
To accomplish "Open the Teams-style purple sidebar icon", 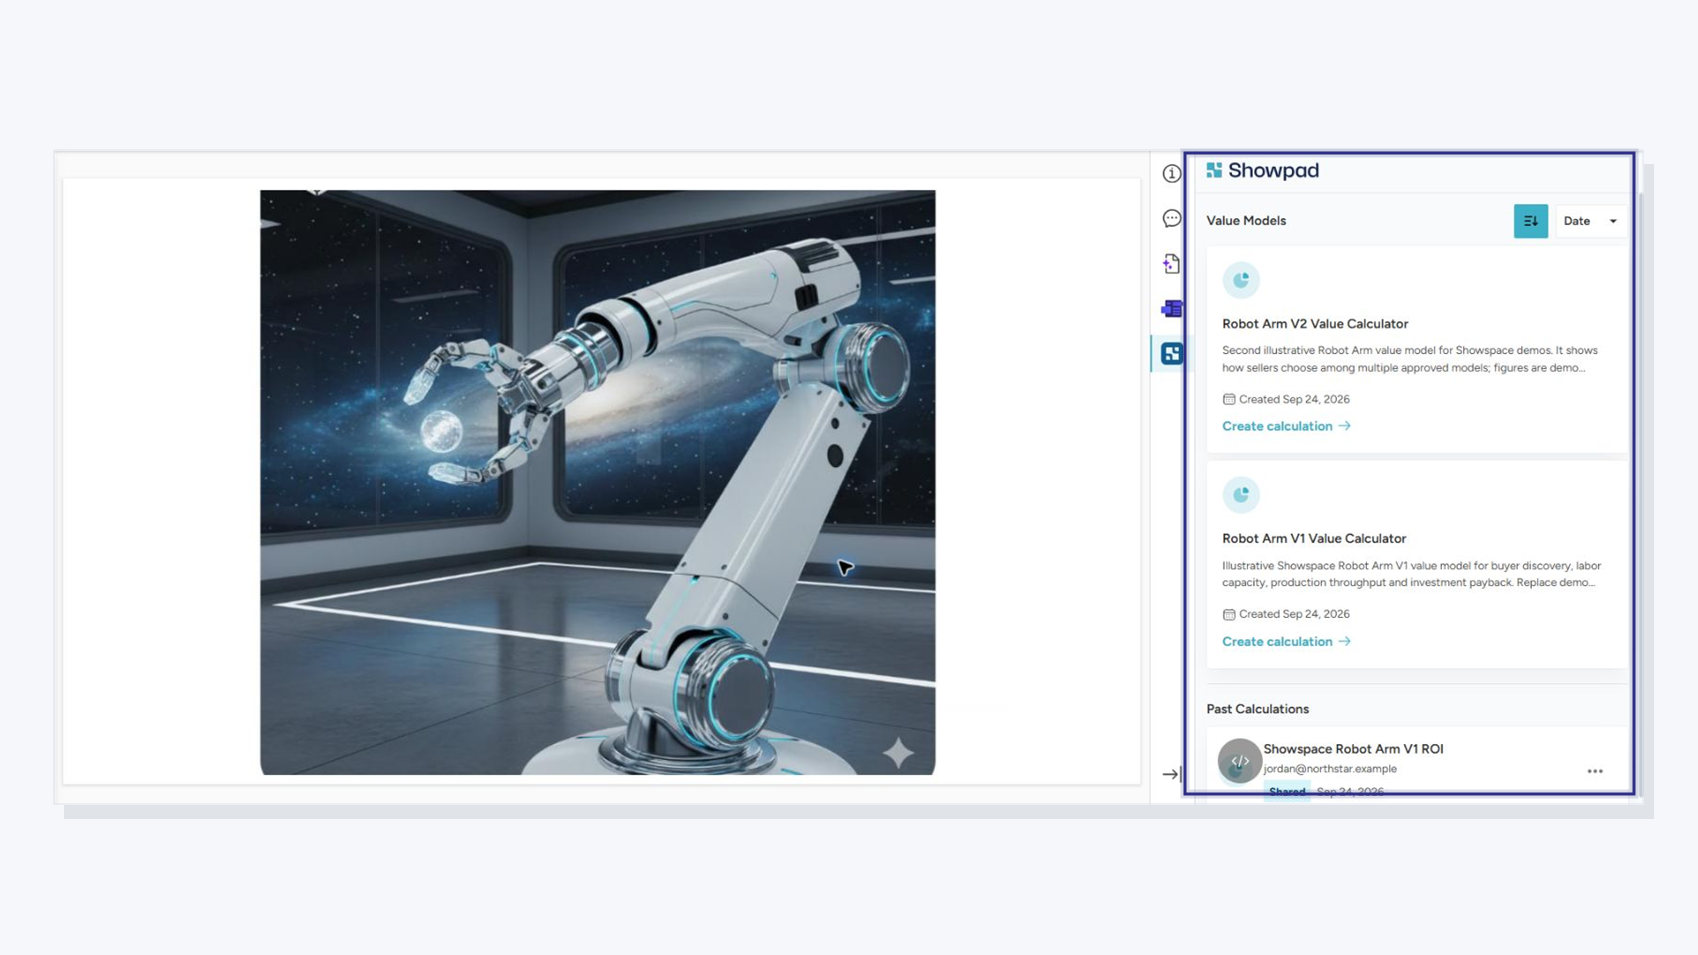I will [1171, 309].
